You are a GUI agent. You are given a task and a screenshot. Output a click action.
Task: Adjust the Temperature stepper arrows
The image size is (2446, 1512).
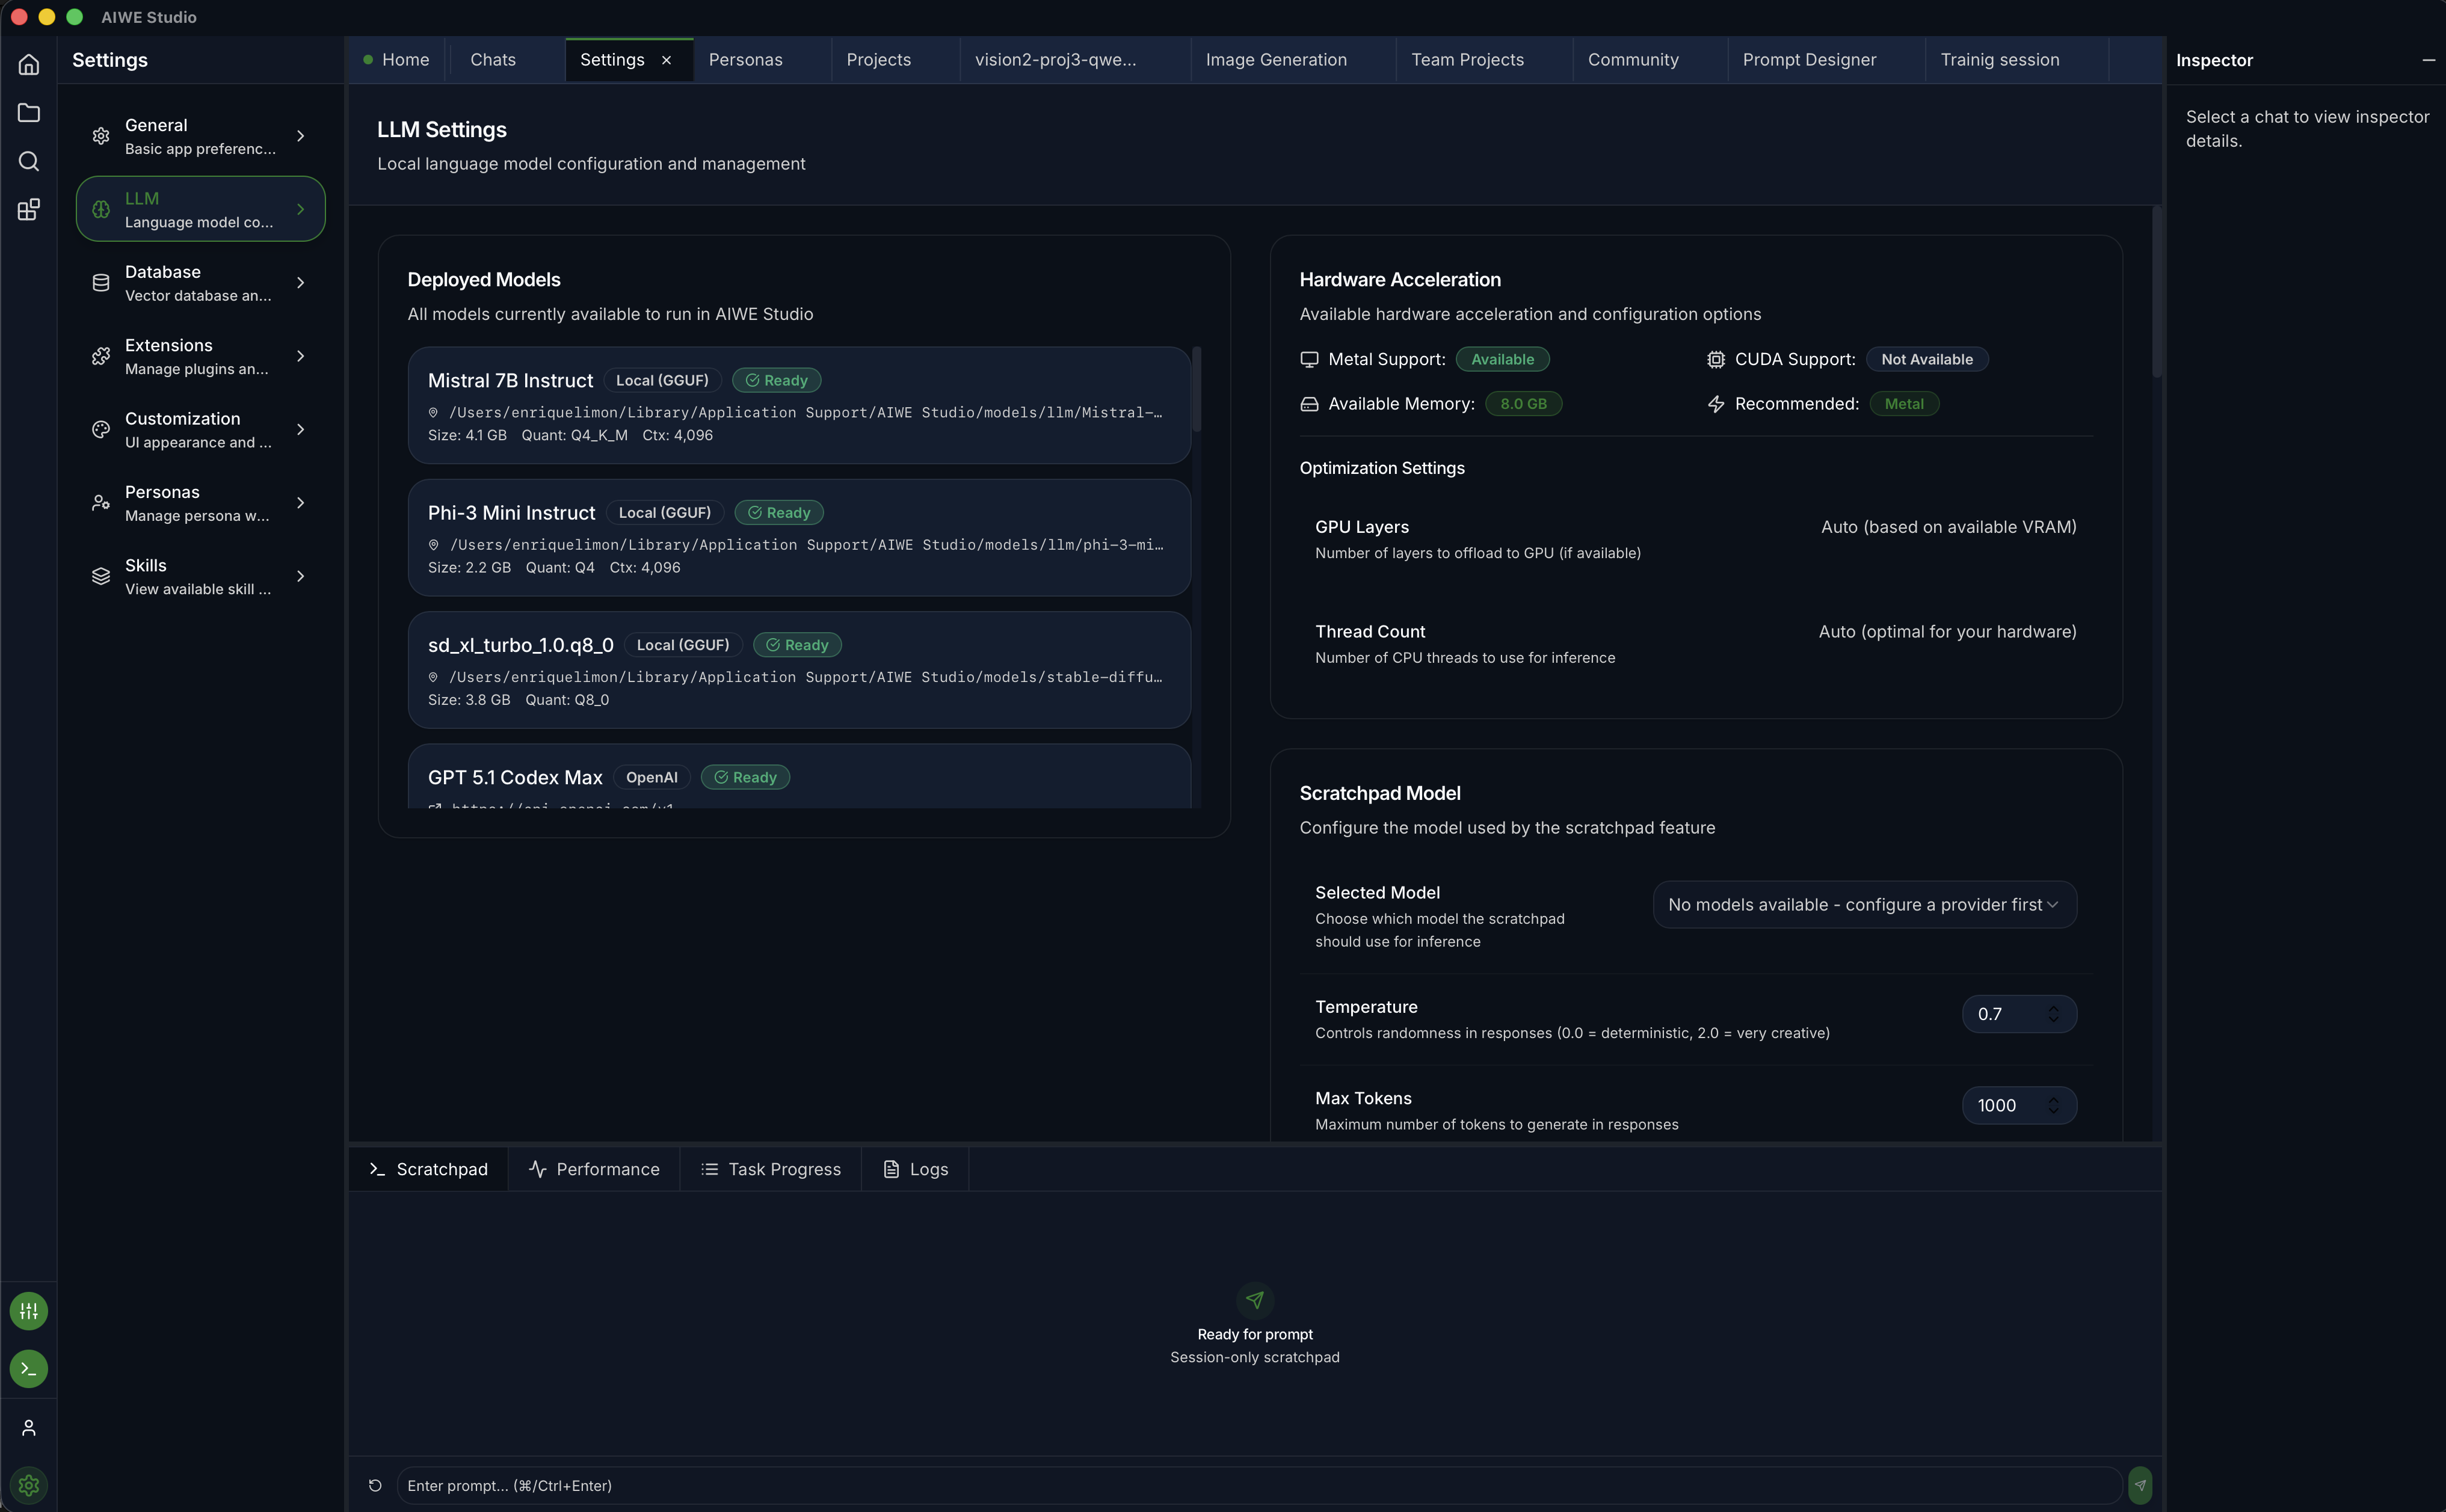(2053, 1014)
